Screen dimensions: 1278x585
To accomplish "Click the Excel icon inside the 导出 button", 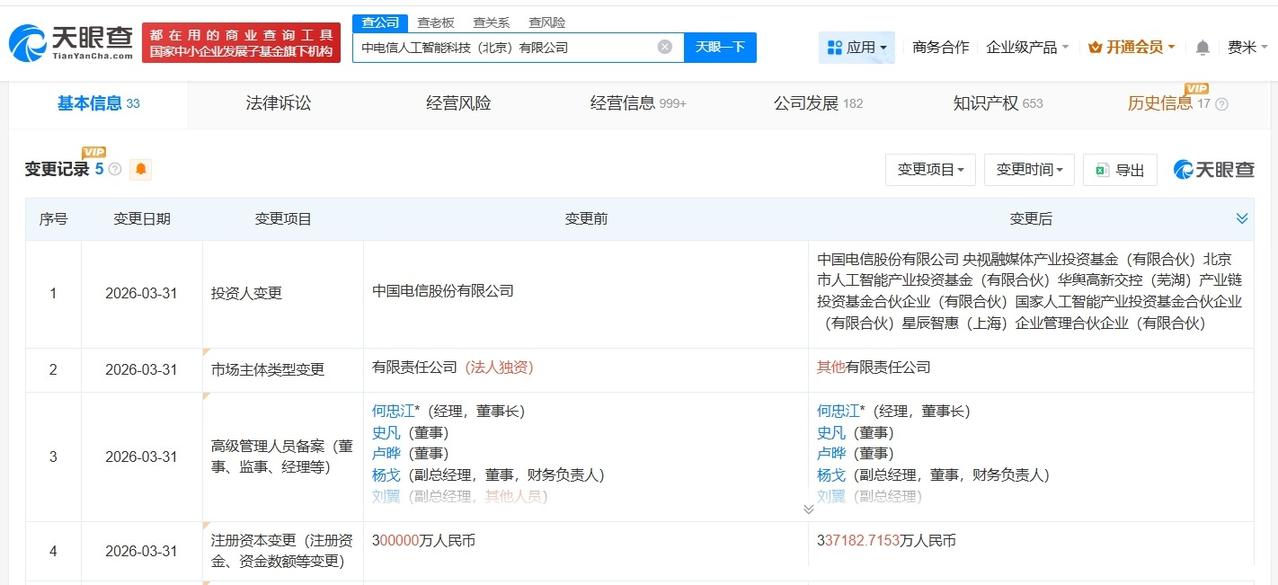I will [x=1103, y=169].
